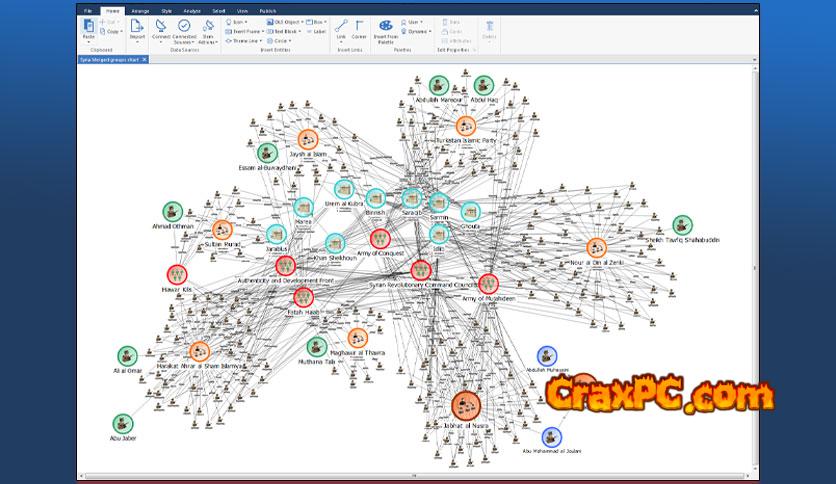
Task: Click the vertical chart scrollbar
Action: point(755,269)
